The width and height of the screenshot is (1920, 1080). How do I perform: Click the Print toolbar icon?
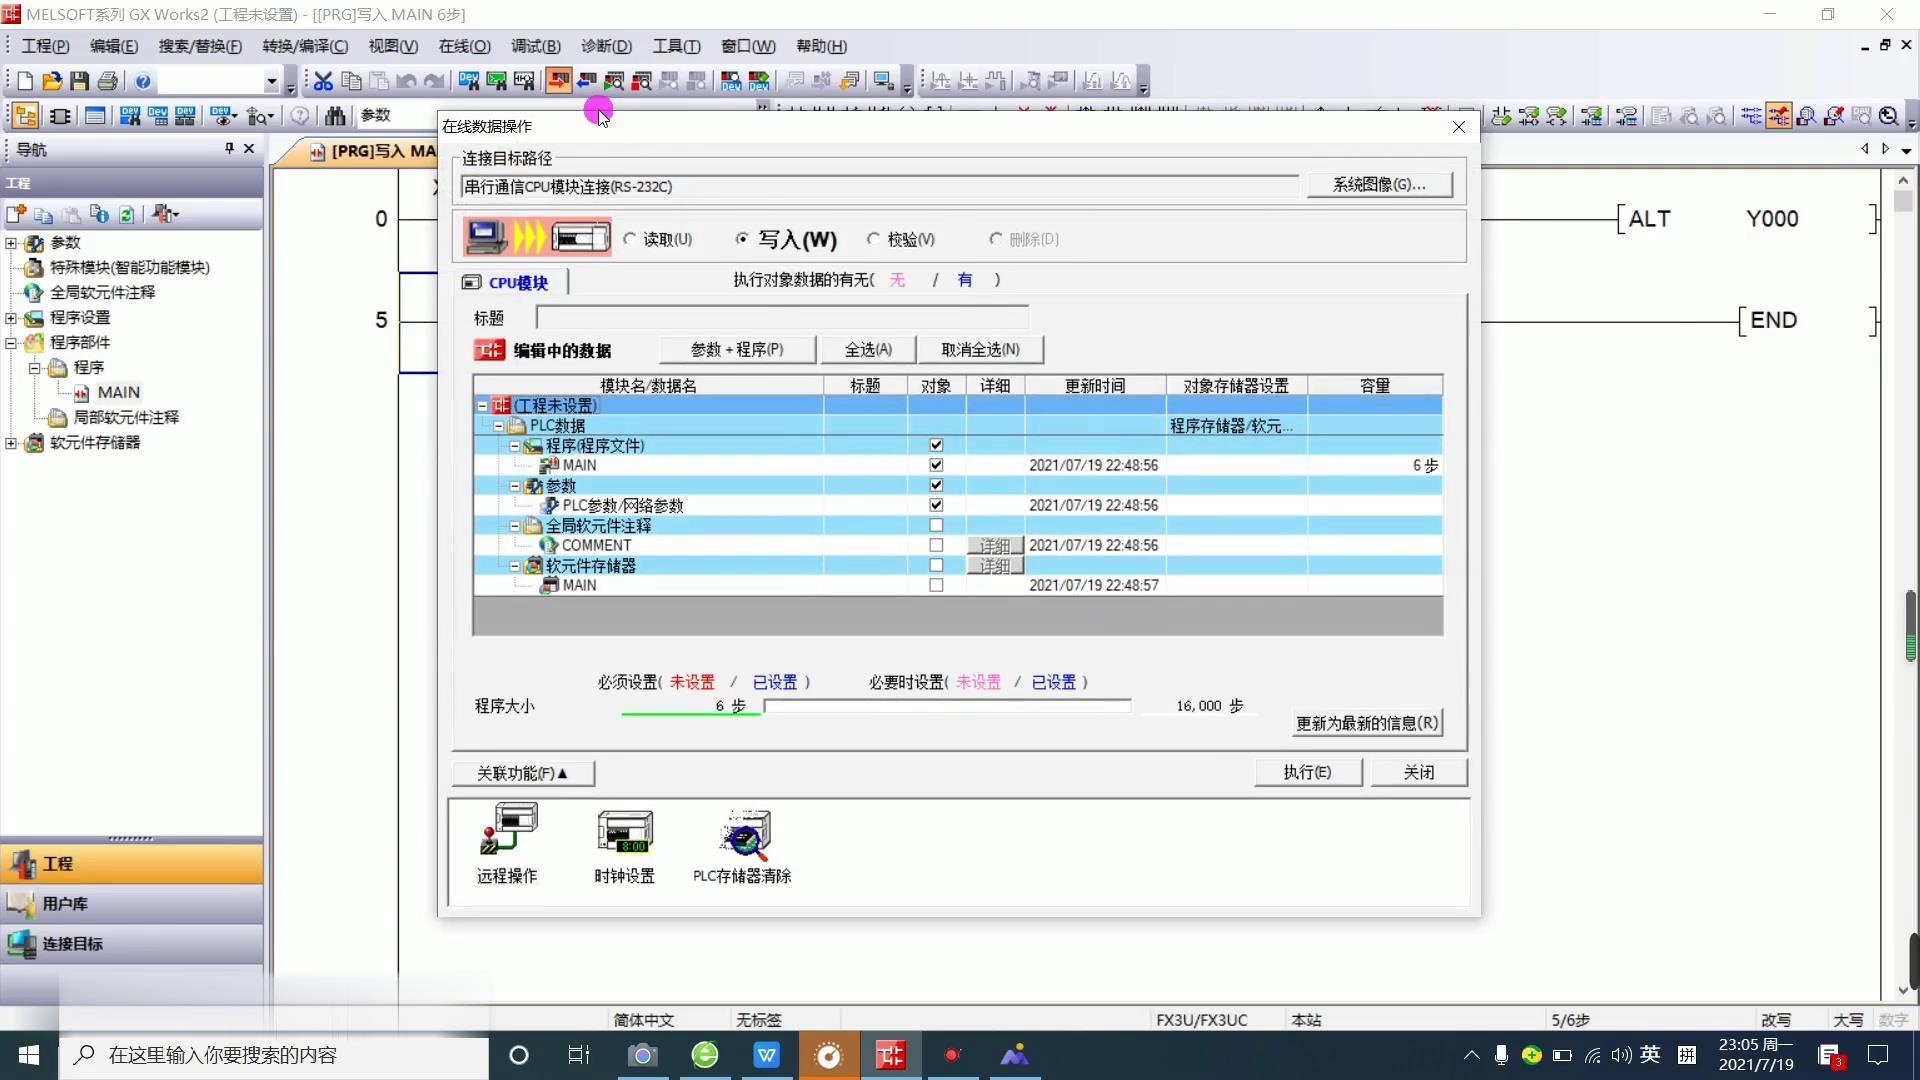coord(108,81)
